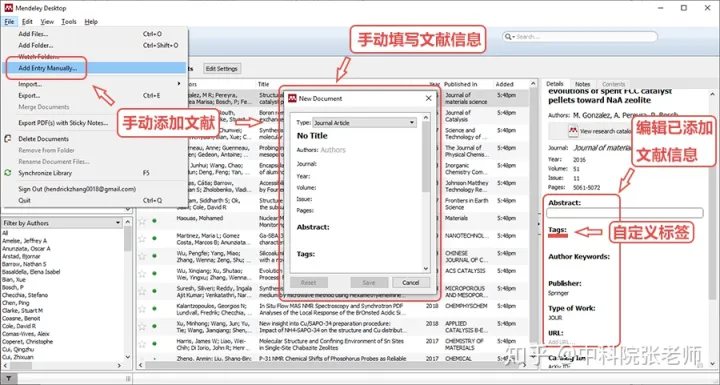The height and width of the screenshot is (385, 720).
Task: Click the Authors field in New Document dialog
Action: (333, 150)
